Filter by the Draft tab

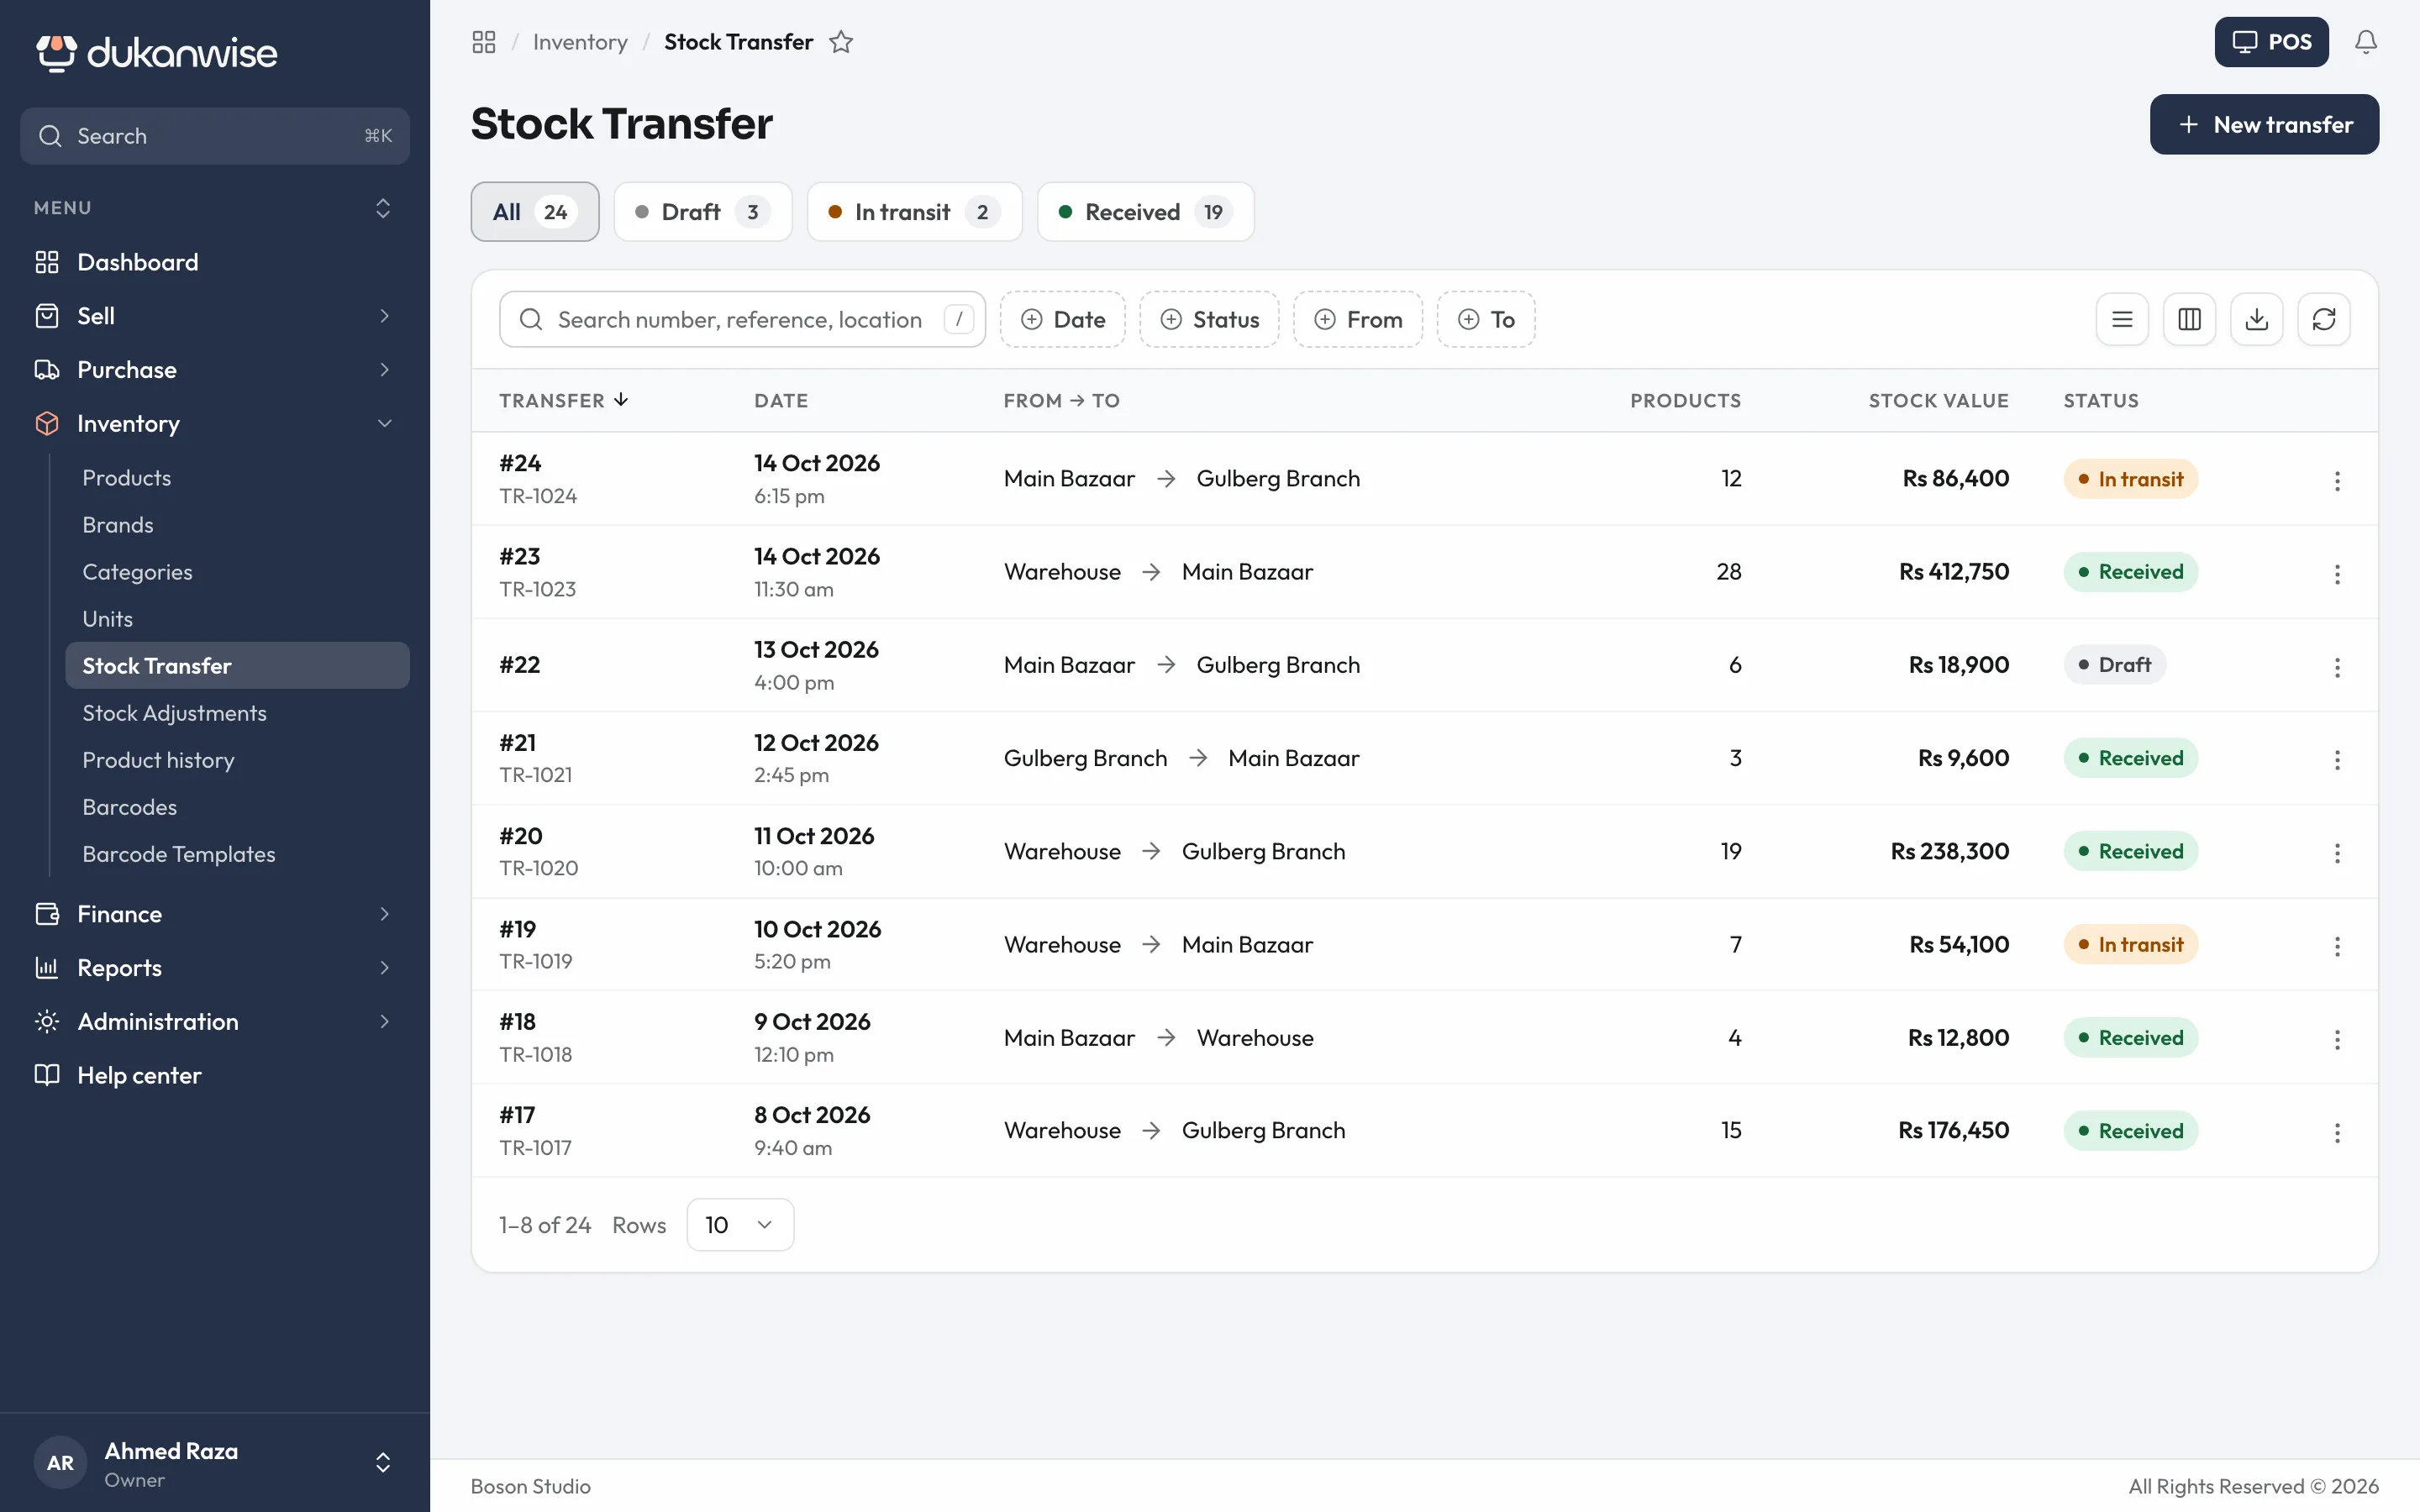tap(703, 211)
